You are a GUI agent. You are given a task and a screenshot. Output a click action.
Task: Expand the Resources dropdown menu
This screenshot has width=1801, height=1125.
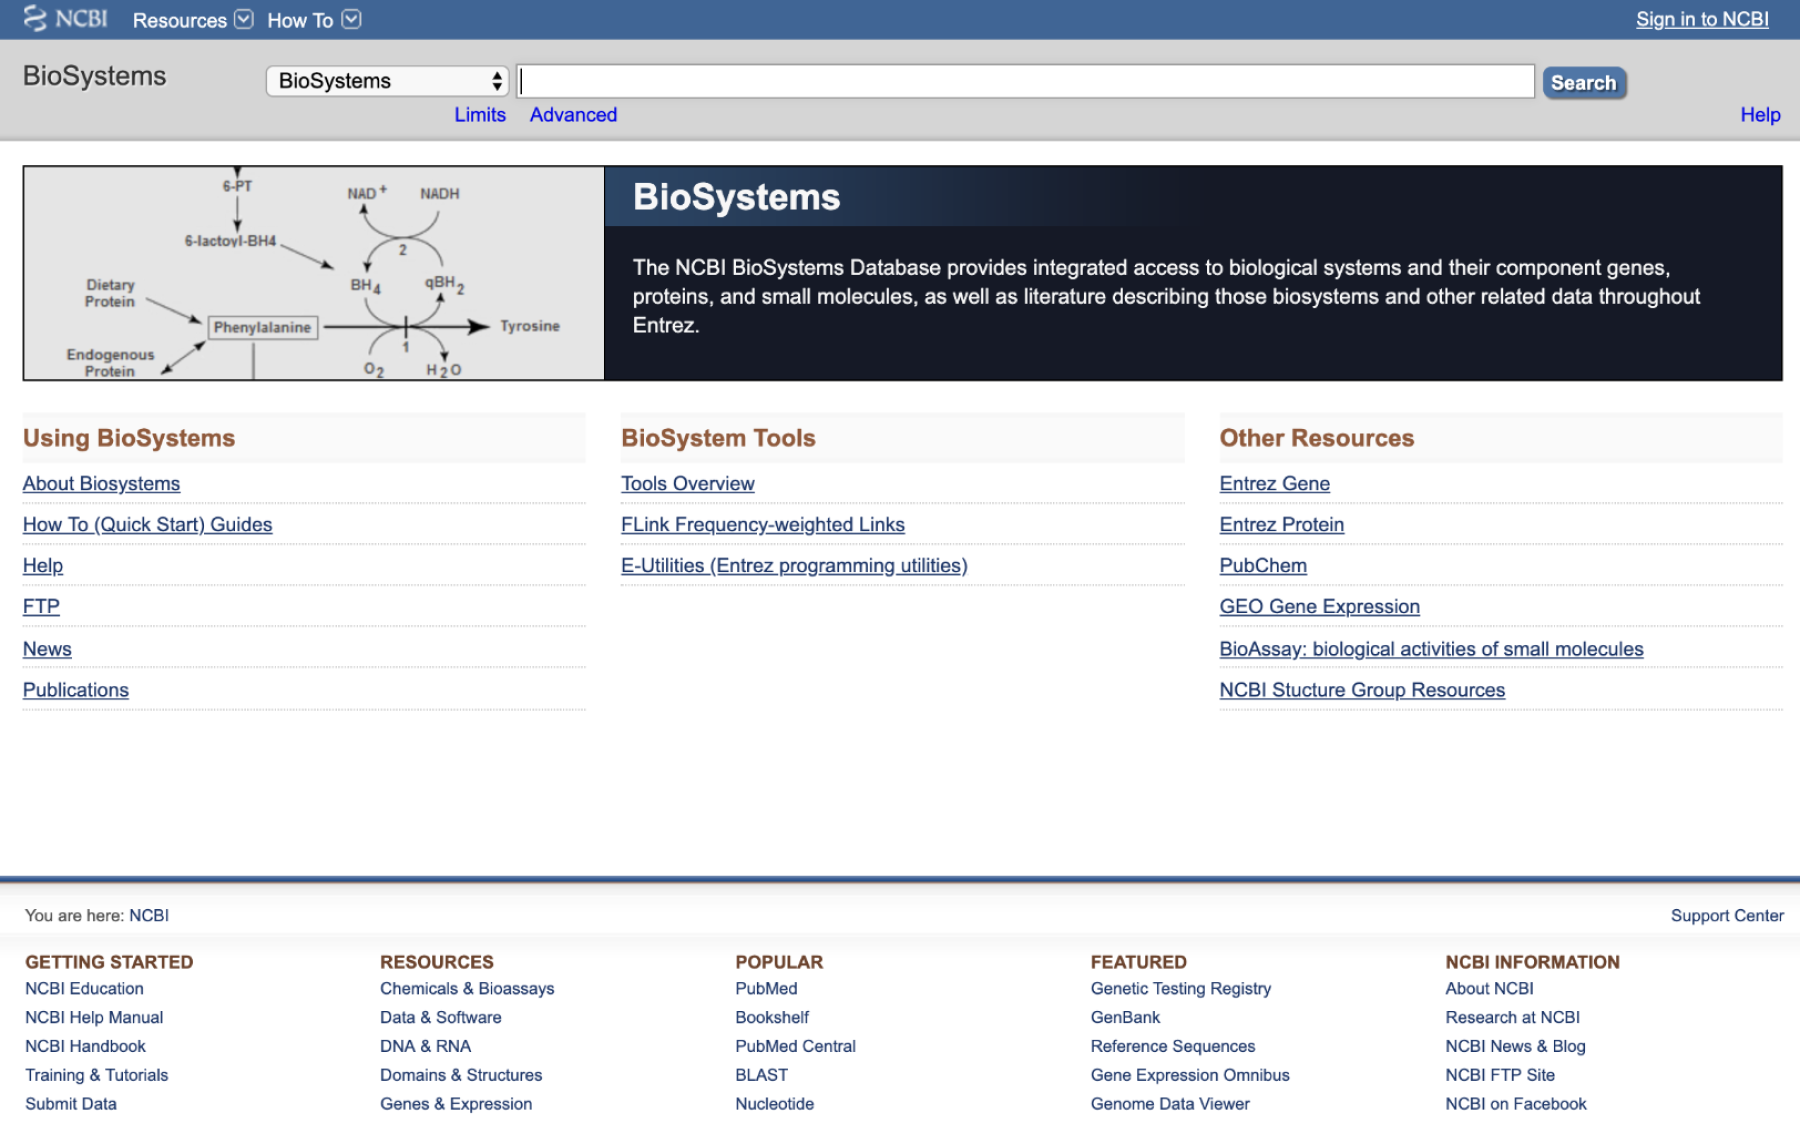[x=192, y=20]
